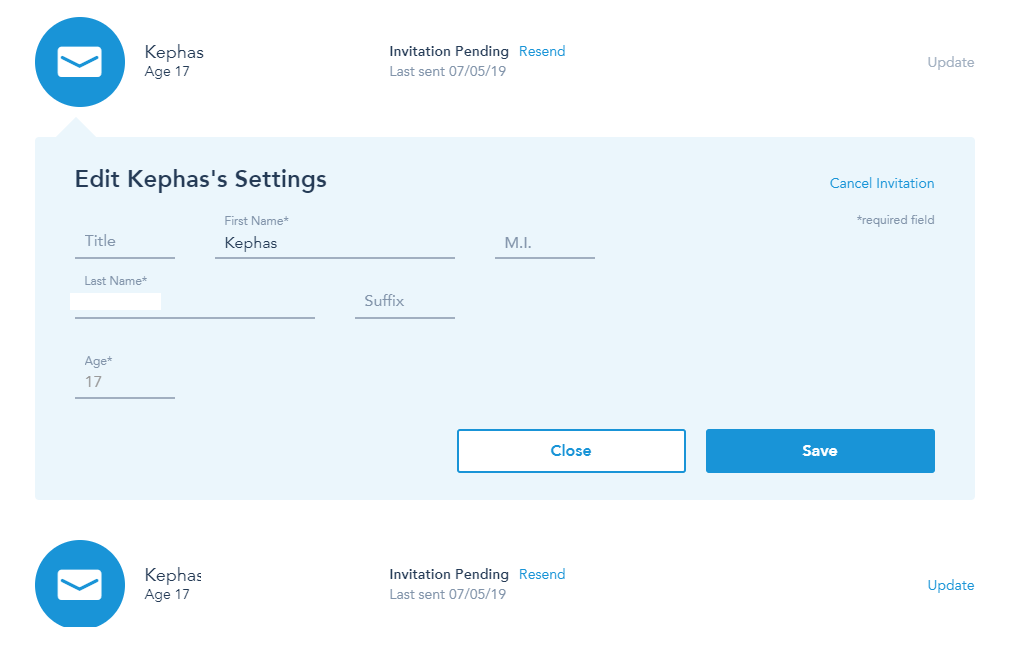
Task: Click Update for the Kephas entry below the panel
Action: pyautogui.click(x=950, y=585)
